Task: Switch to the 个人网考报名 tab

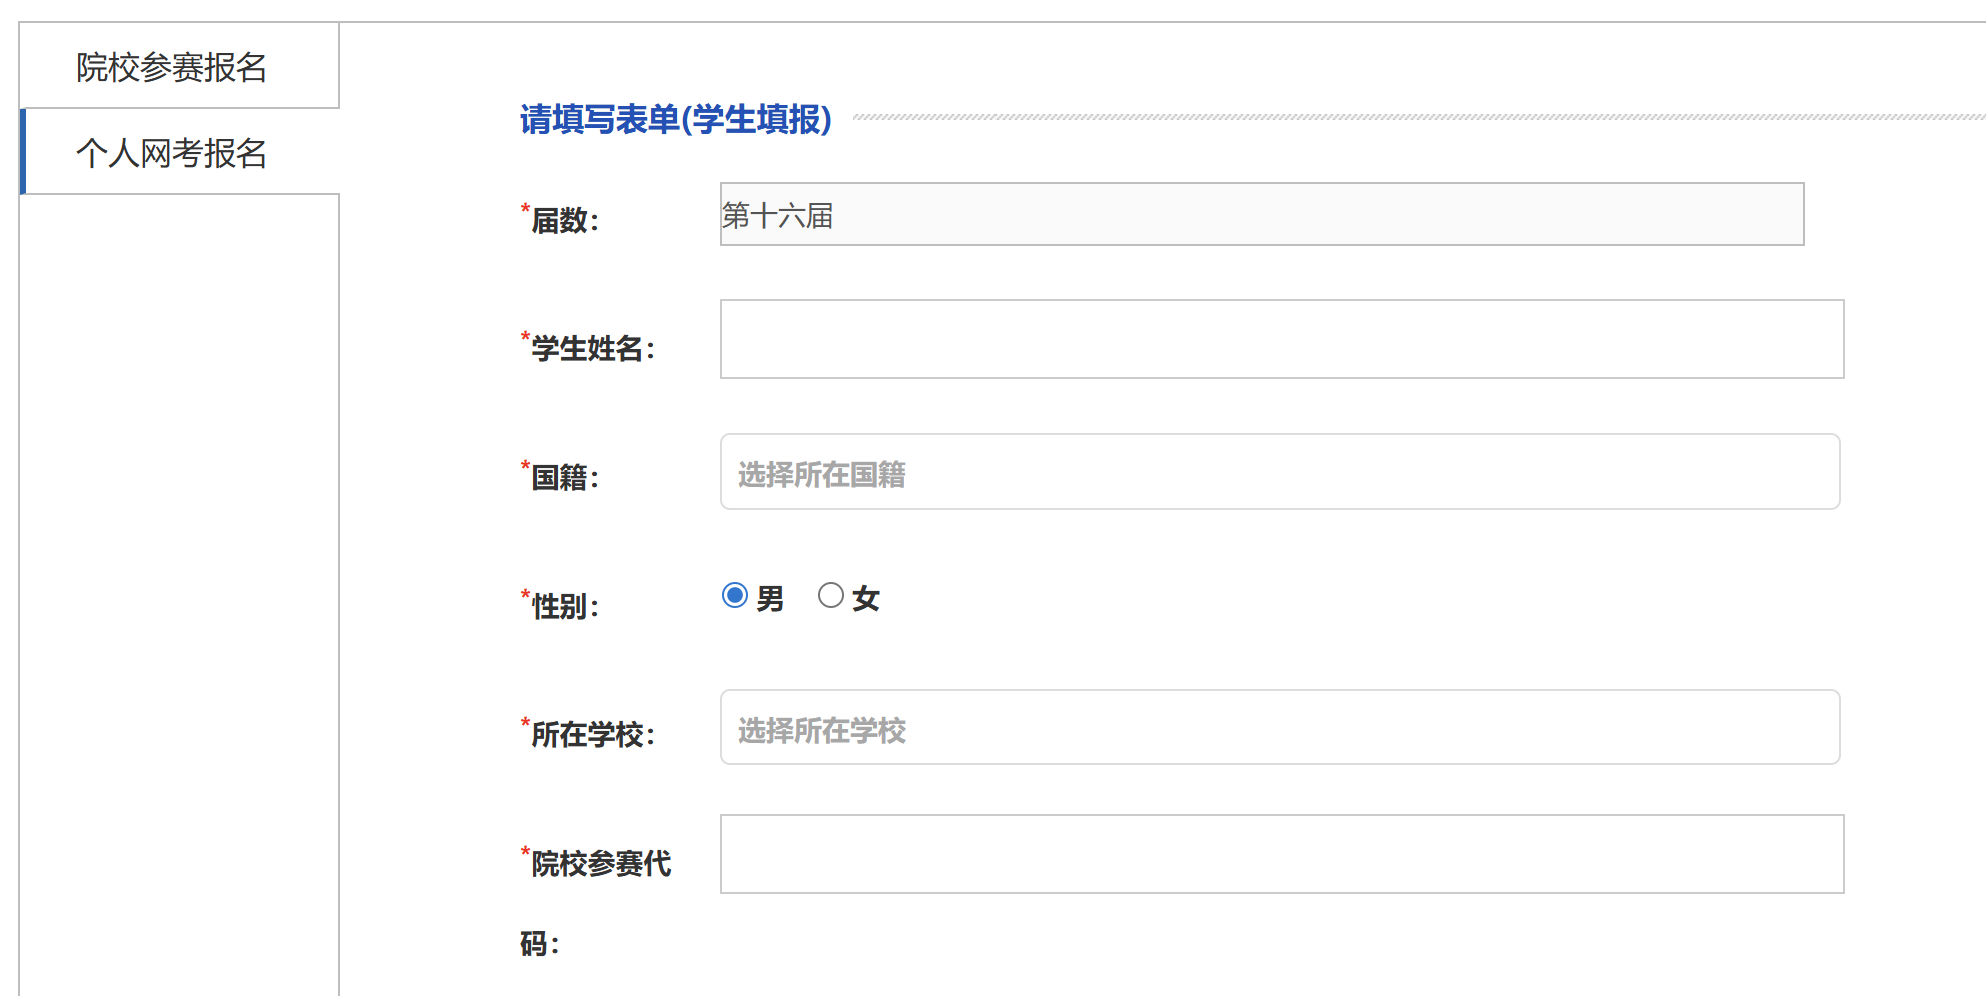Action: (x=172, y=153)
